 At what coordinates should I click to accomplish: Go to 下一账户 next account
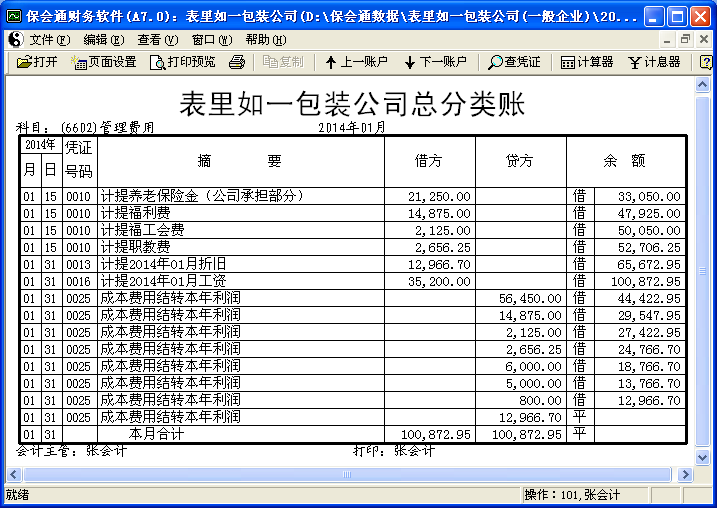click(x=435, y=62)
